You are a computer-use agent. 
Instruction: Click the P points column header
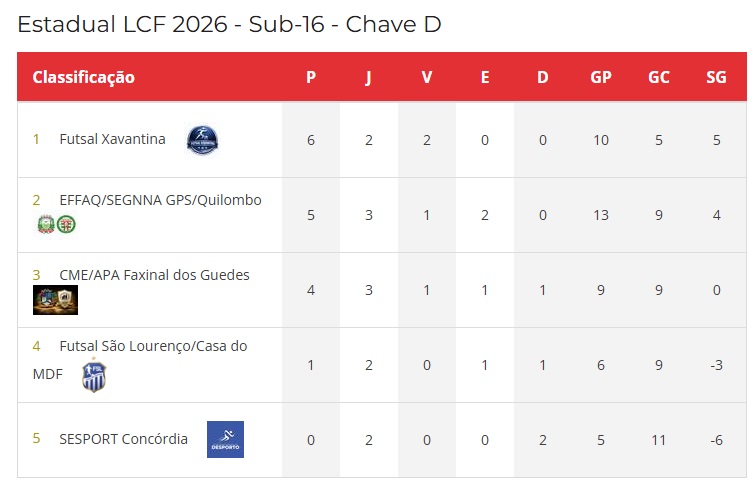coord(311,77)
